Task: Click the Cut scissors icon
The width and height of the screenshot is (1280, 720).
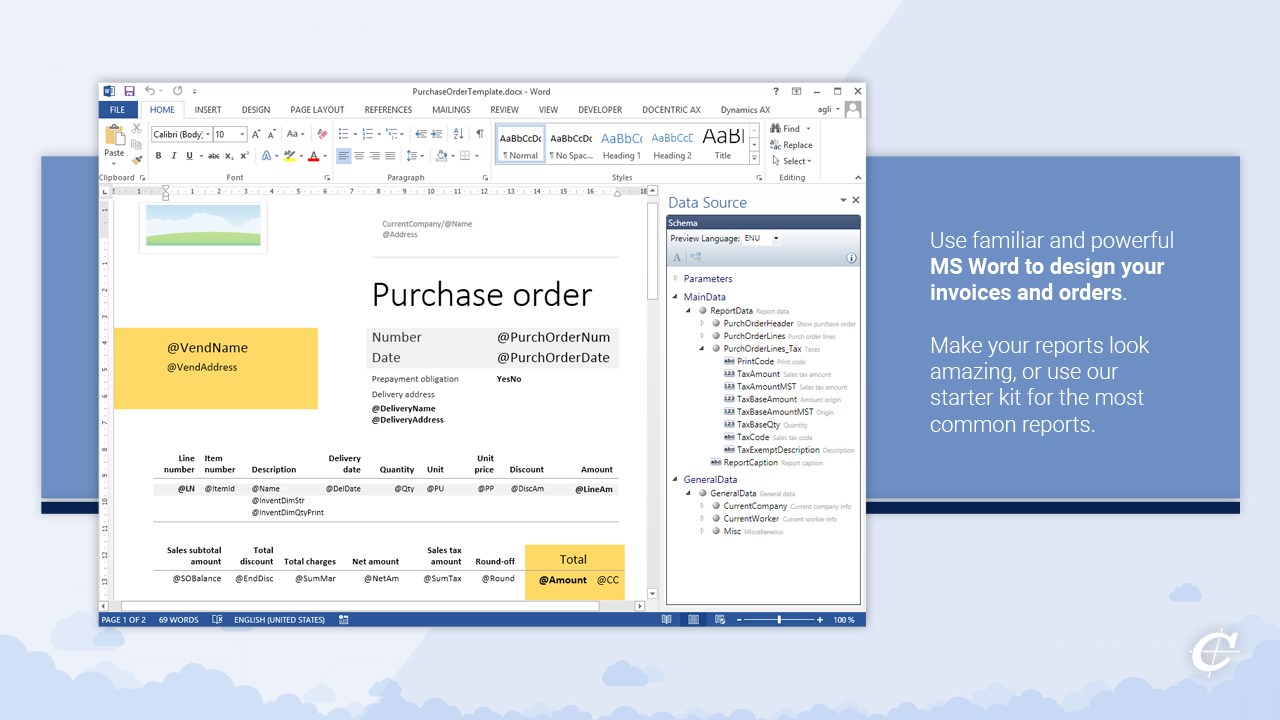Action: 136,129
